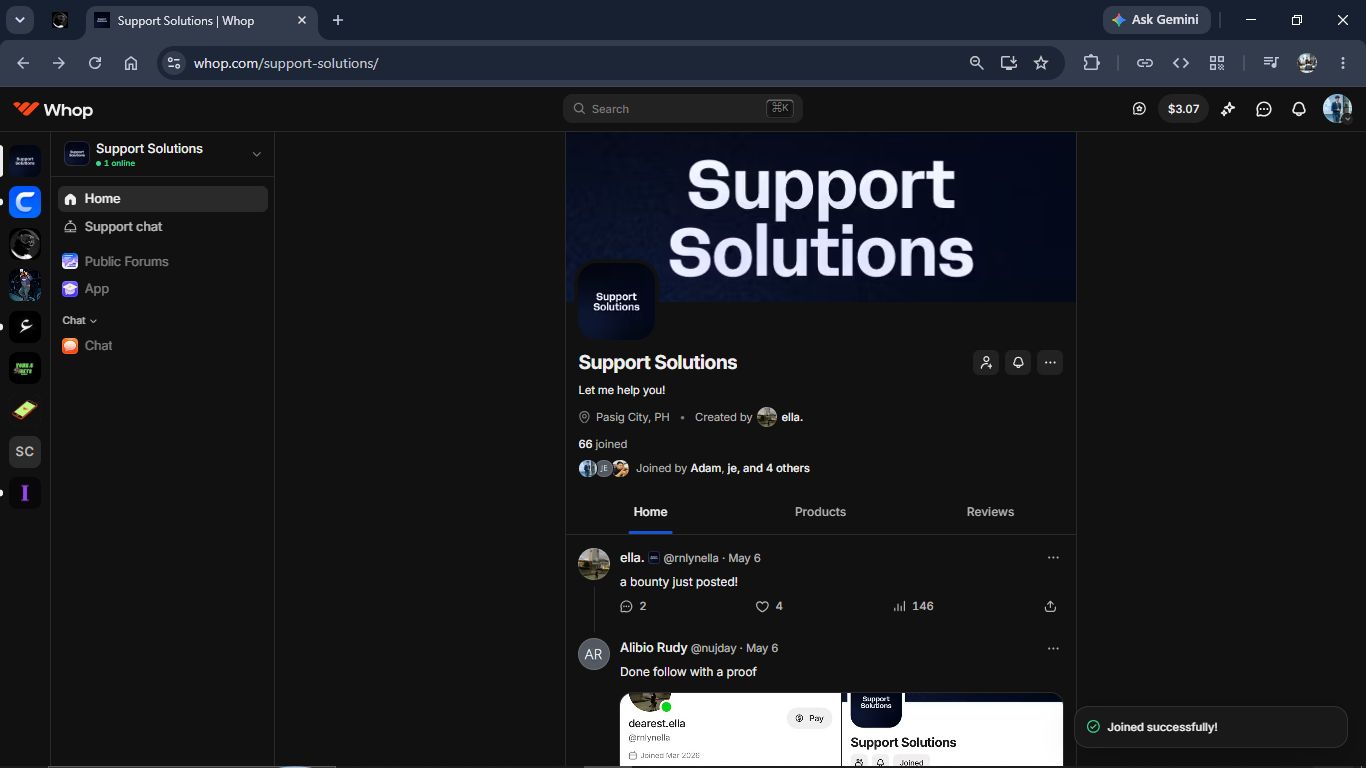Open more options on Alibio Rudy's post

[1053, 648]
